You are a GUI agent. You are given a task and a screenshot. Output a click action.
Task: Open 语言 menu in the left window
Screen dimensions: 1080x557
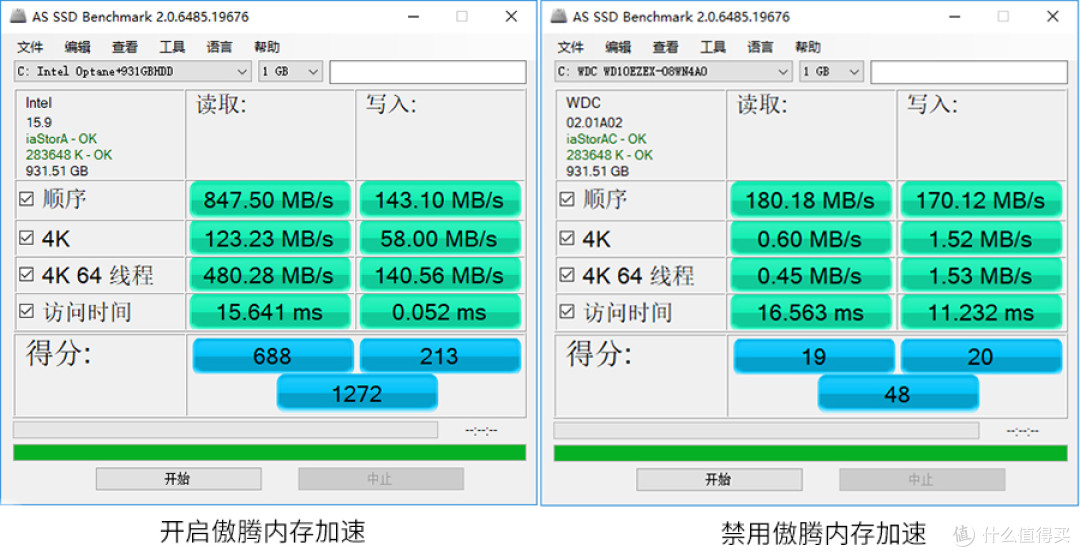tap(219, 47)
